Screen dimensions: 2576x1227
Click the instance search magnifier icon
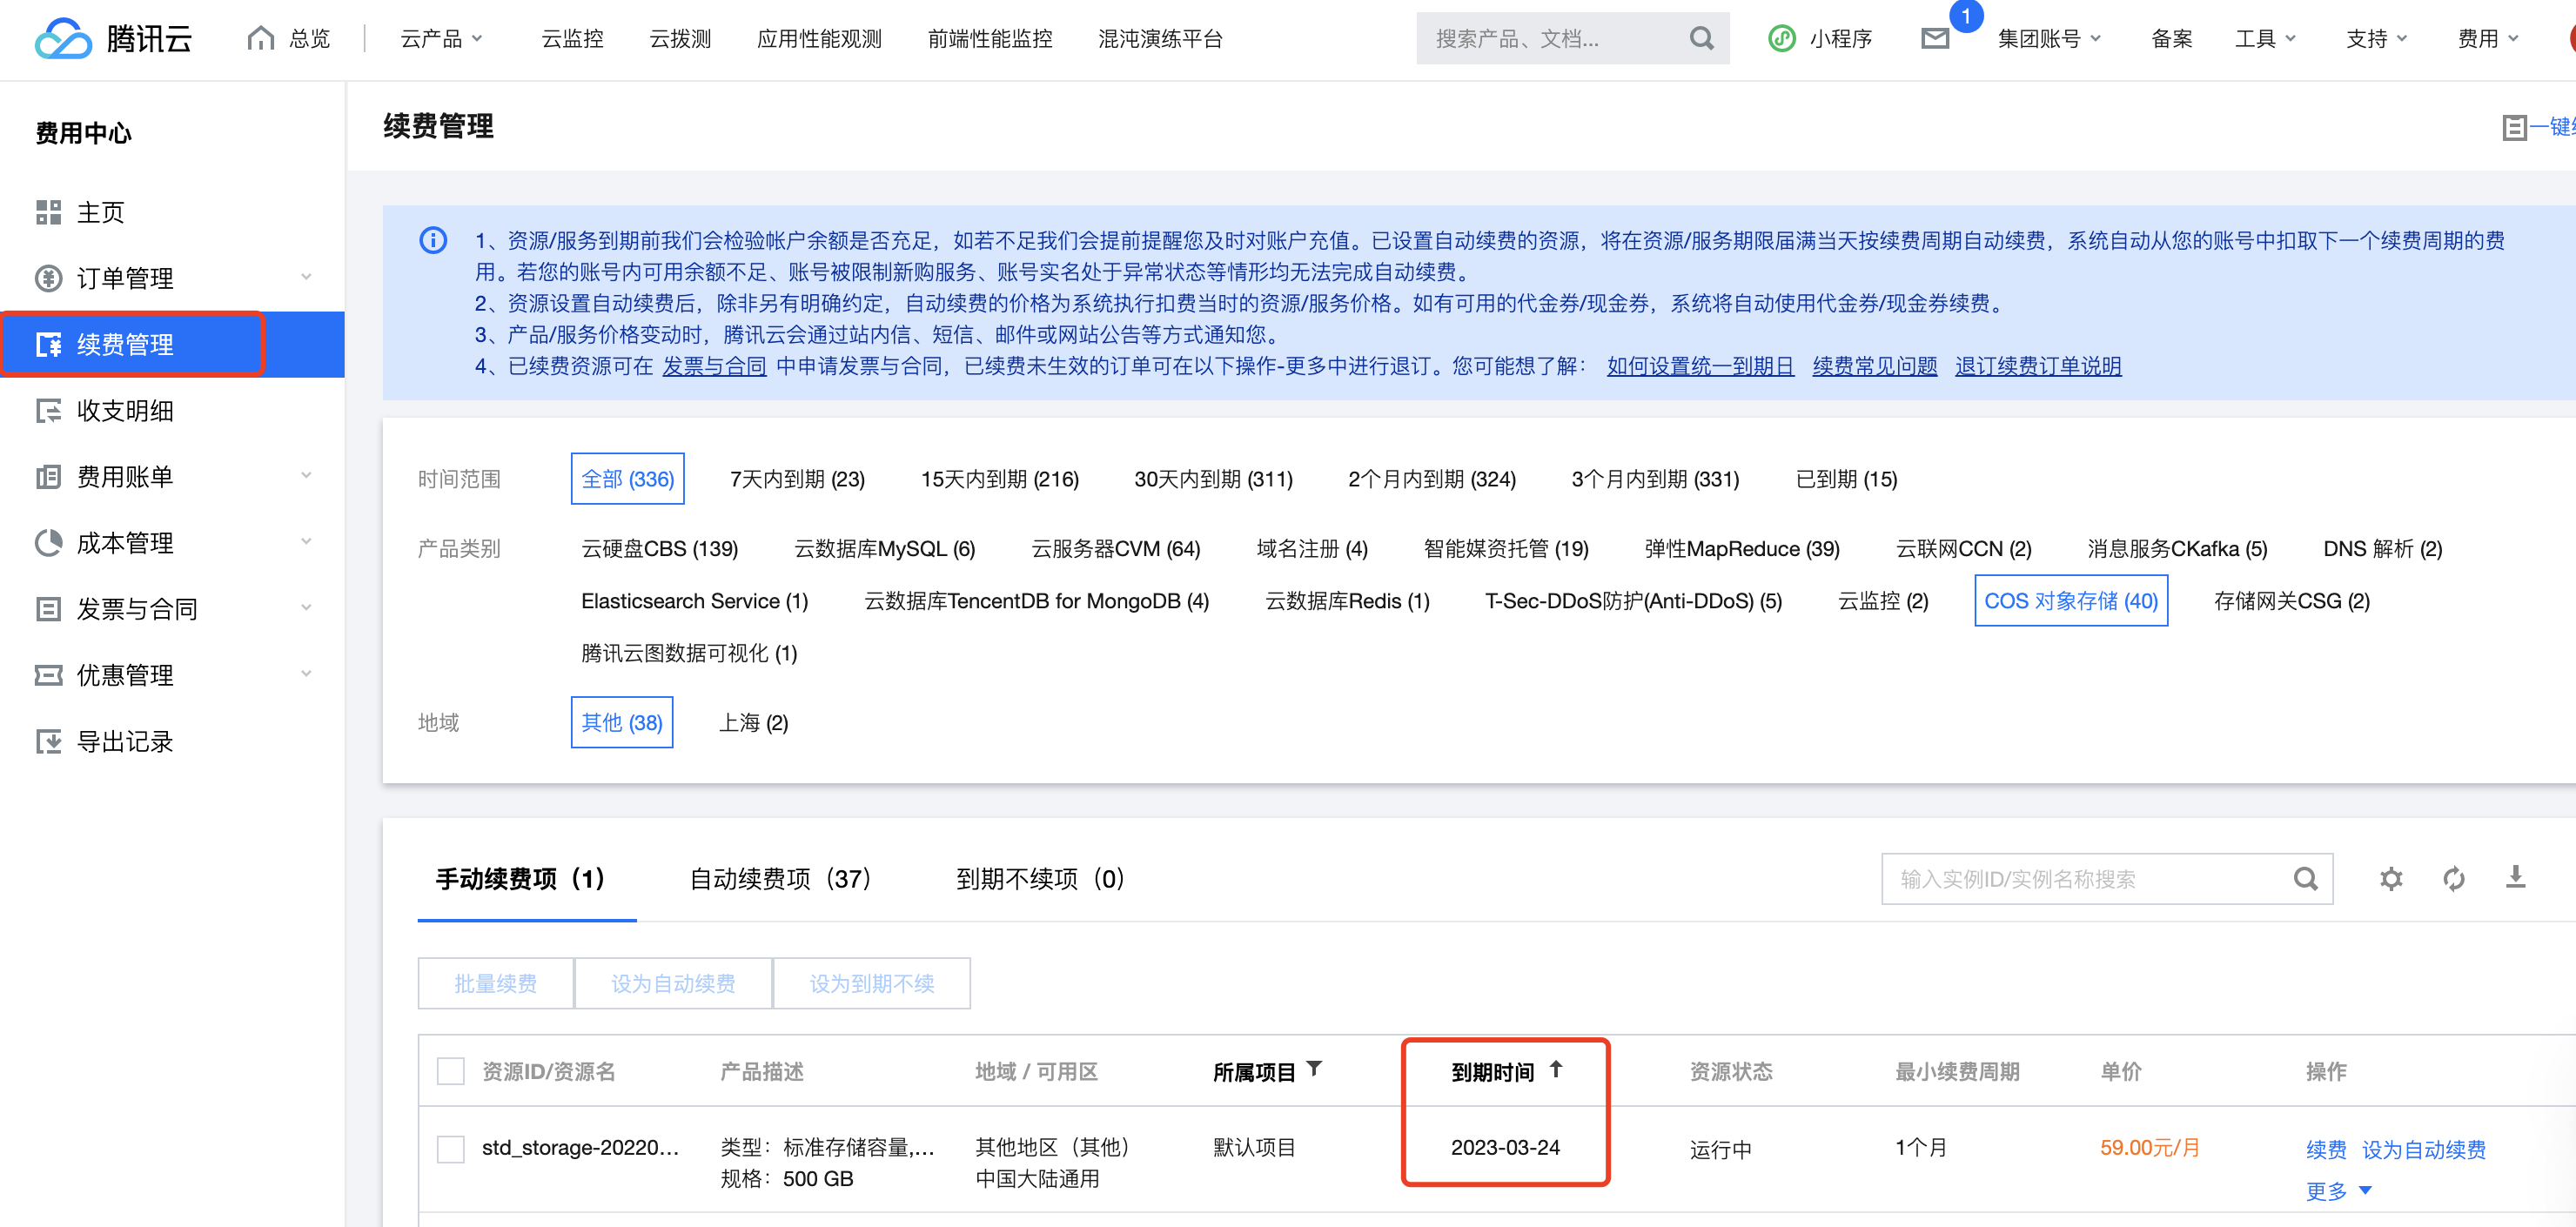pyautogui.click(x=2305, y=879)
